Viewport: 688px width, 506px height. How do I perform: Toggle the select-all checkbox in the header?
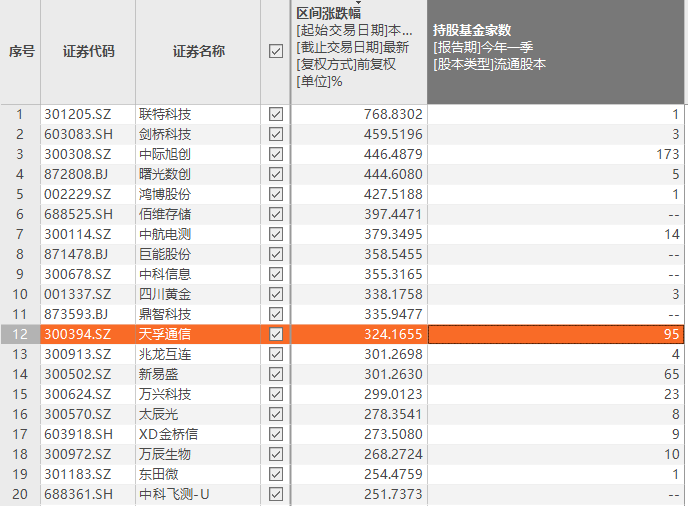[x=276, y=51]
